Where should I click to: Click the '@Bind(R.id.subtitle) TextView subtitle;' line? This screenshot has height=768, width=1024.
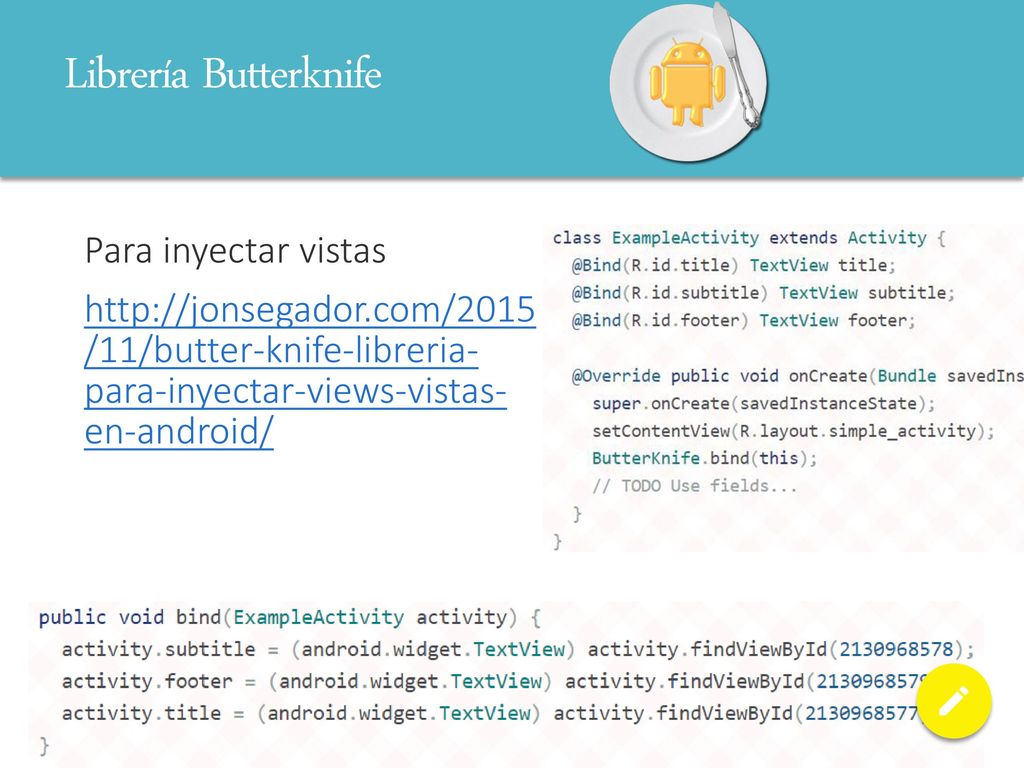(763, 293)
